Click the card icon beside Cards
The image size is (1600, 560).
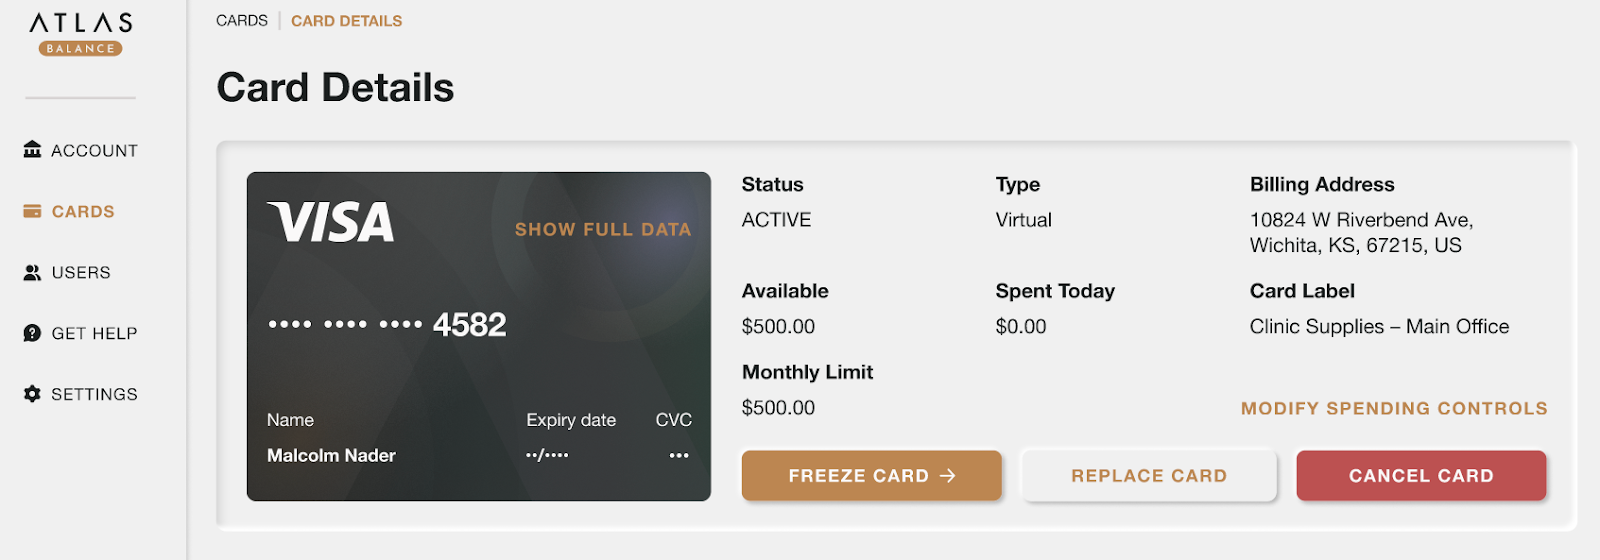pyautogui.click(x=32, y=211)
